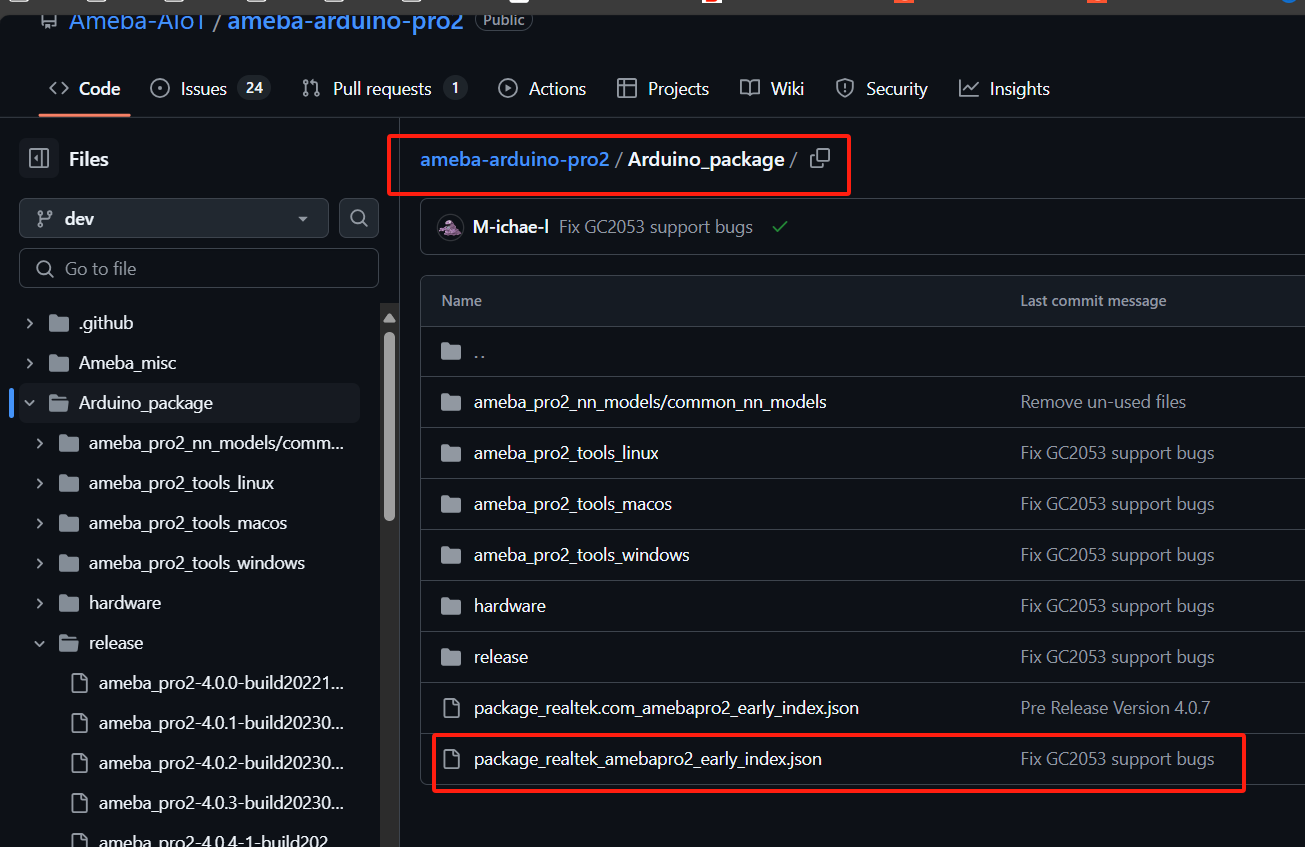Copy path using breadcrumb copy icon

(819, 158)
